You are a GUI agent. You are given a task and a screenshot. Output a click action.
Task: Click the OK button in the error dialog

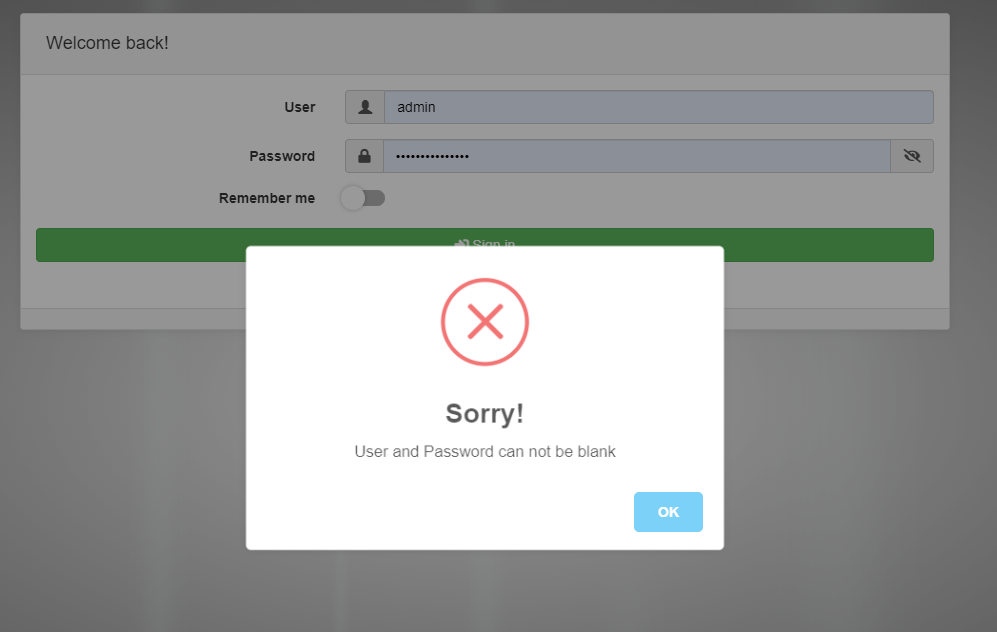668,512
